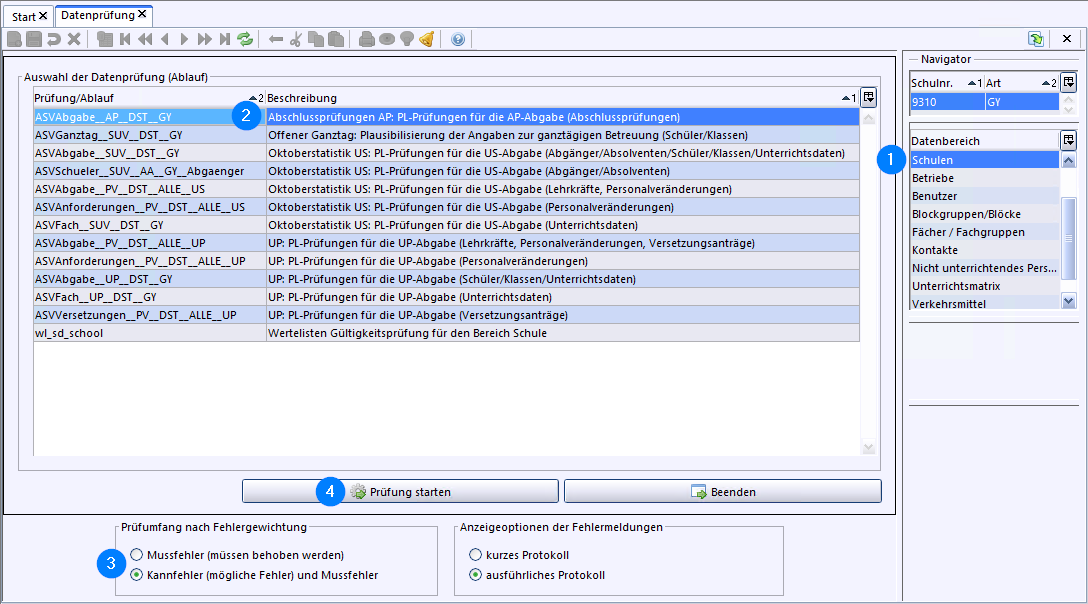Select the wl_sd_school check row

pyautogui.click(x=446, y=334)
